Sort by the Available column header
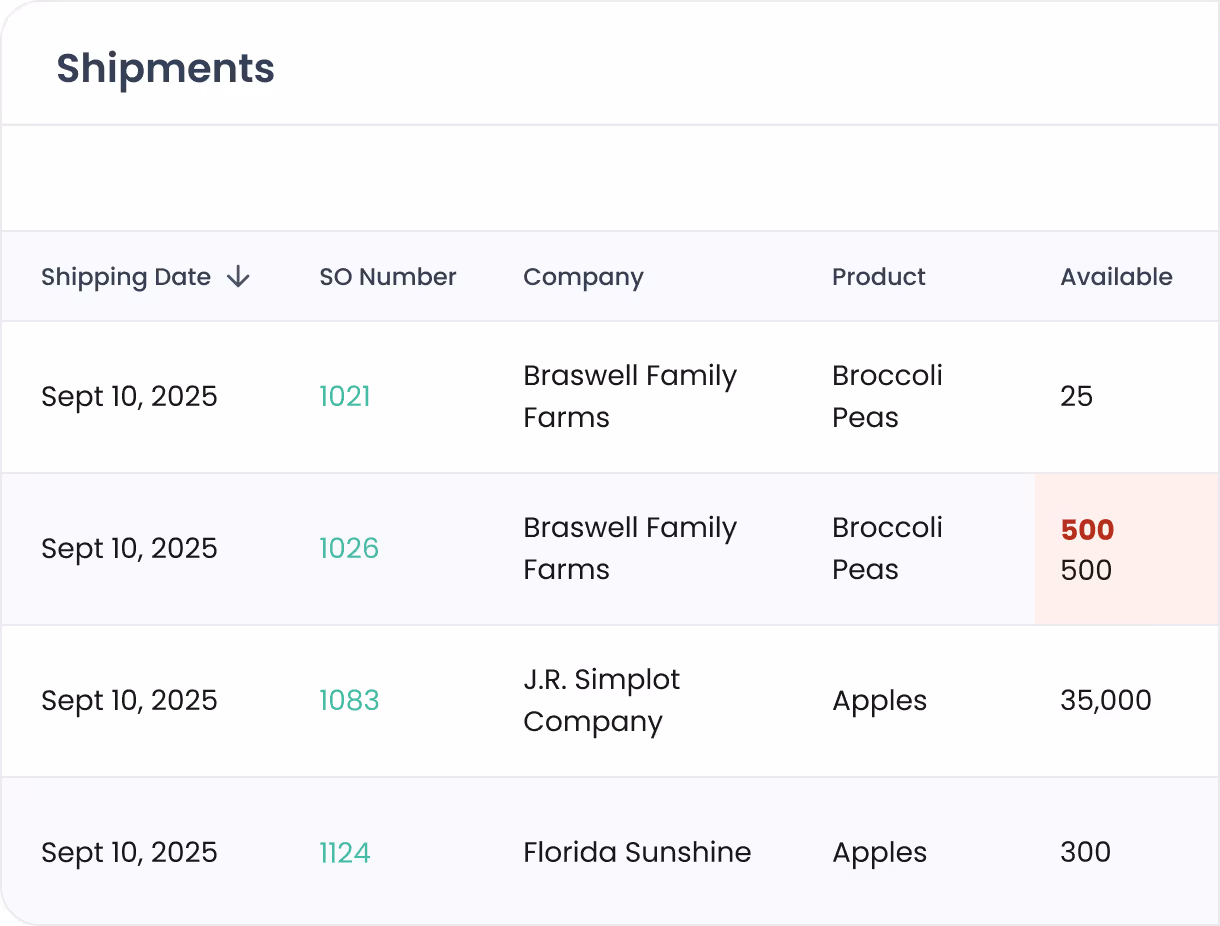 [1117, 277]
